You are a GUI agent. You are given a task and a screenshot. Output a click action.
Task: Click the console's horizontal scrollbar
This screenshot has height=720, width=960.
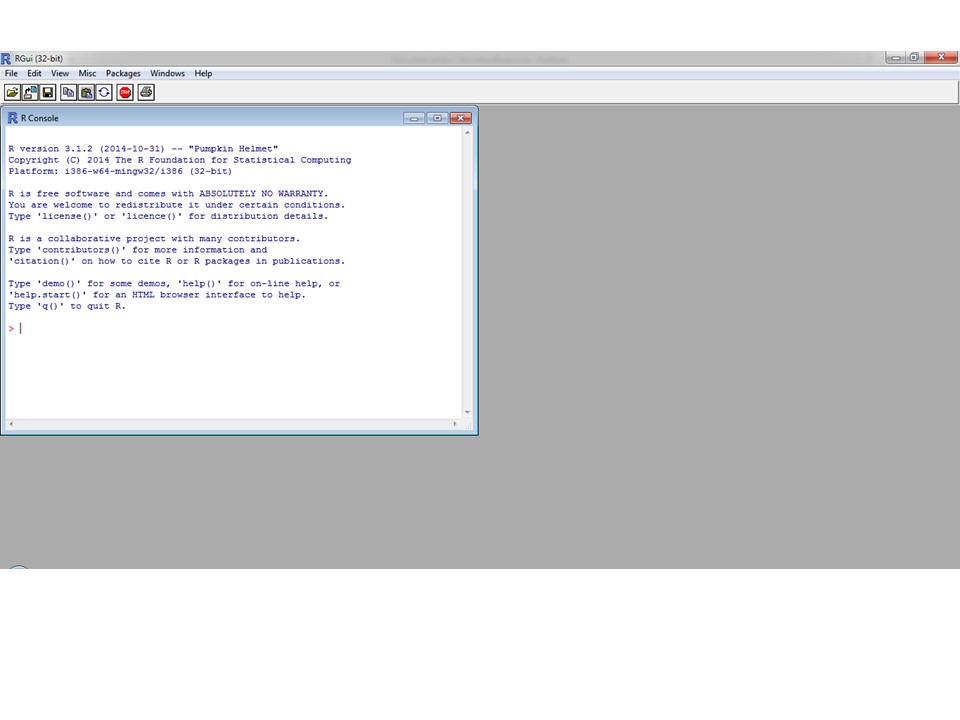(x=230, y=424)
